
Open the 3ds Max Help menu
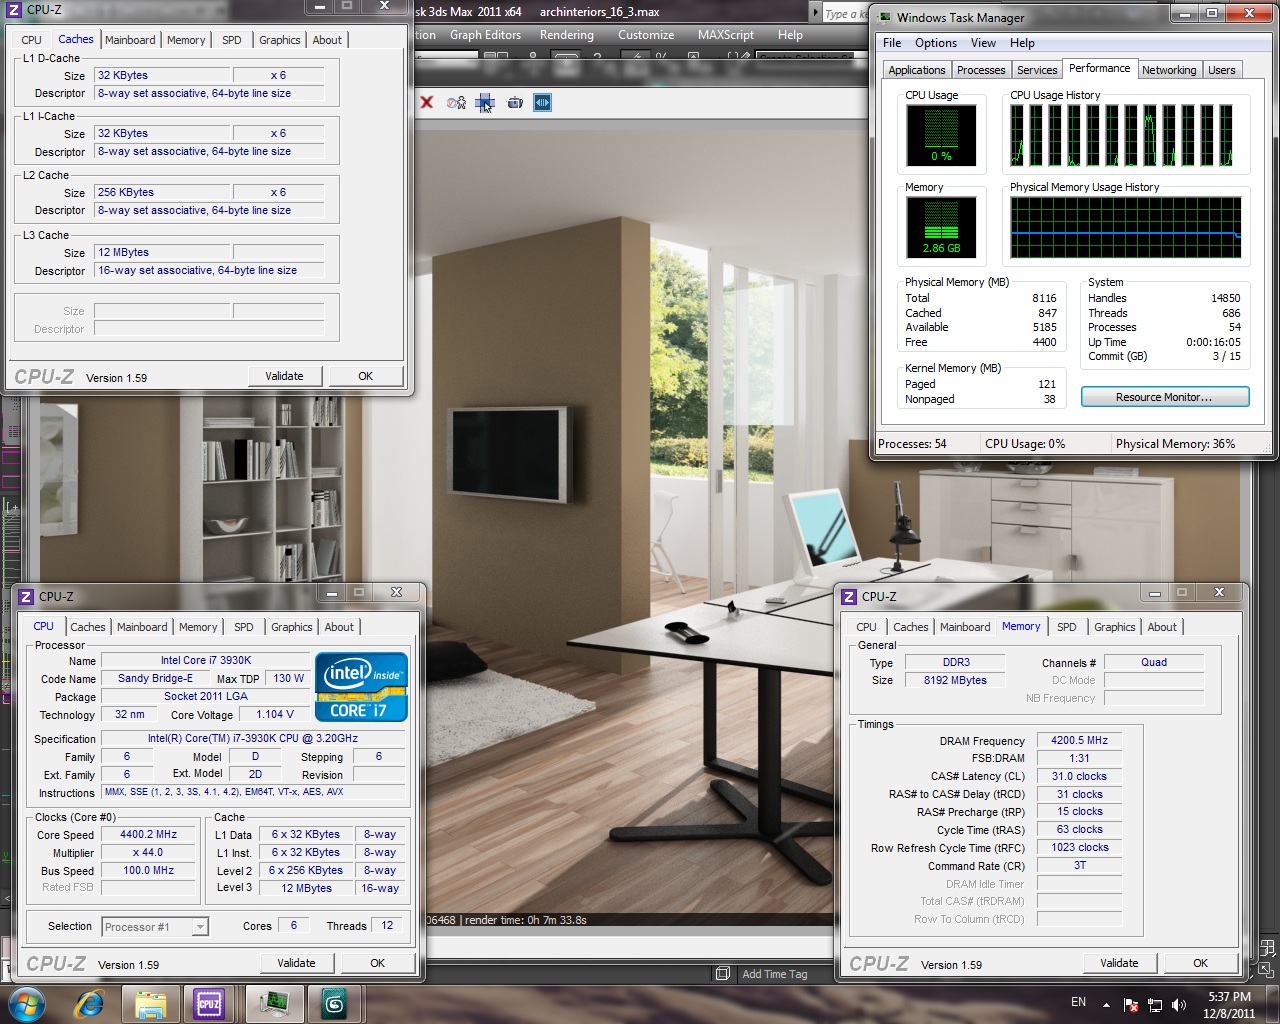pos(790,35)
